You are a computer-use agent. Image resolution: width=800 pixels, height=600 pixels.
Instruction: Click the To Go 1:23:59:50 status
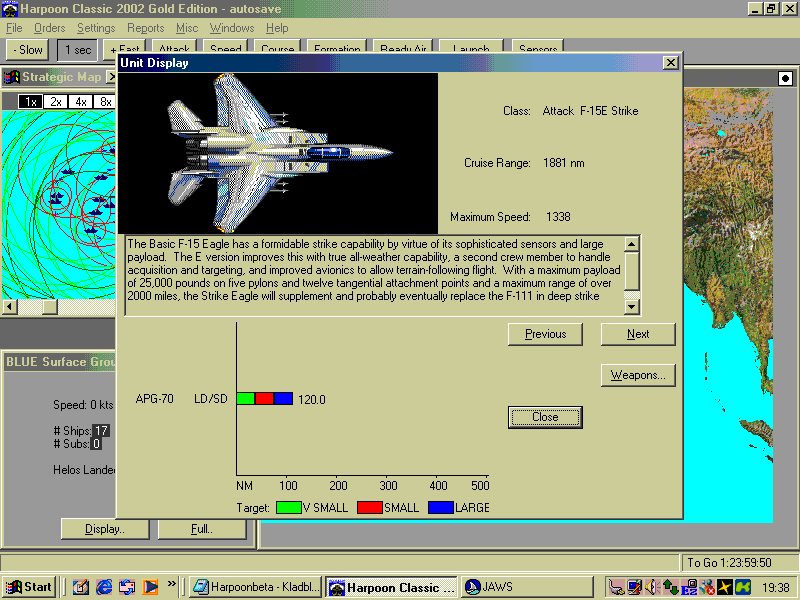(x=729, y=563)
